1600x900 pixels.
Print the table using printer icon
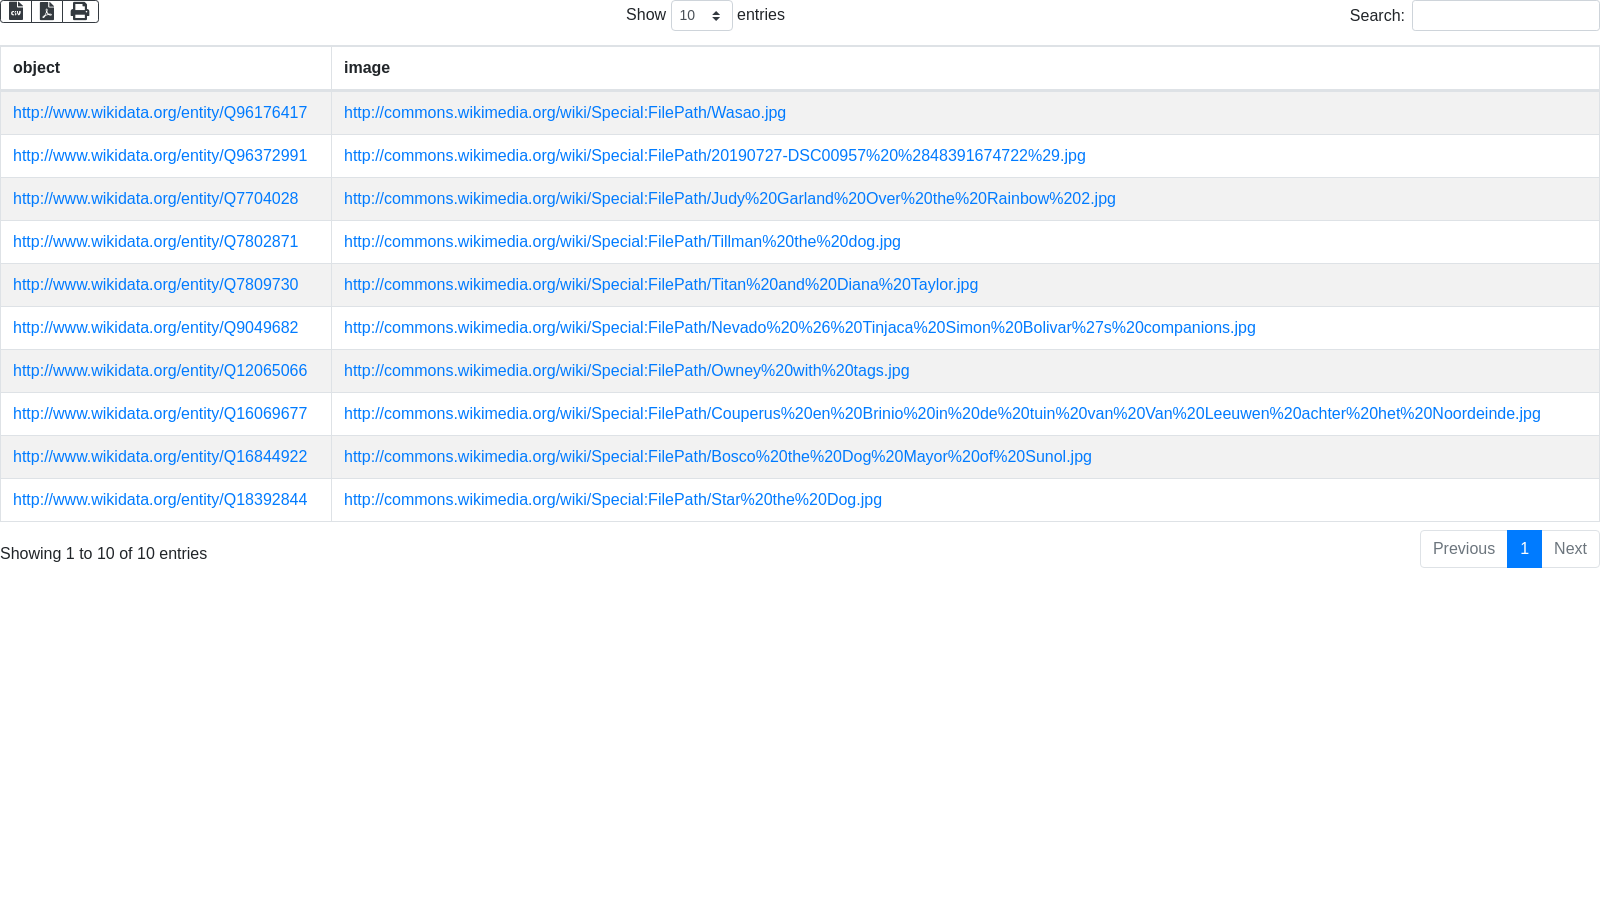pyautogui.click(x=80, y=11)
